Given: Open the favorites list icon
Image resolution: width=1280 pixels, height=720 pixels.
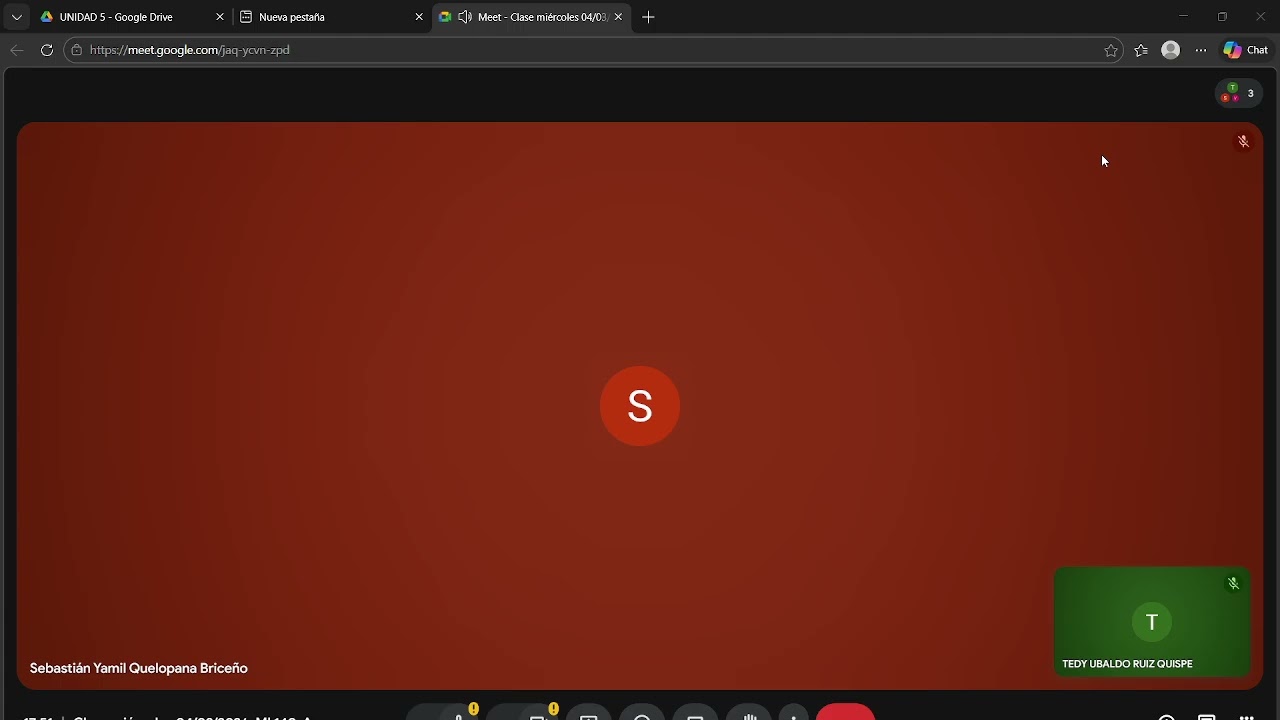Looking at the screenshot, I should (x=1141, y=50).
